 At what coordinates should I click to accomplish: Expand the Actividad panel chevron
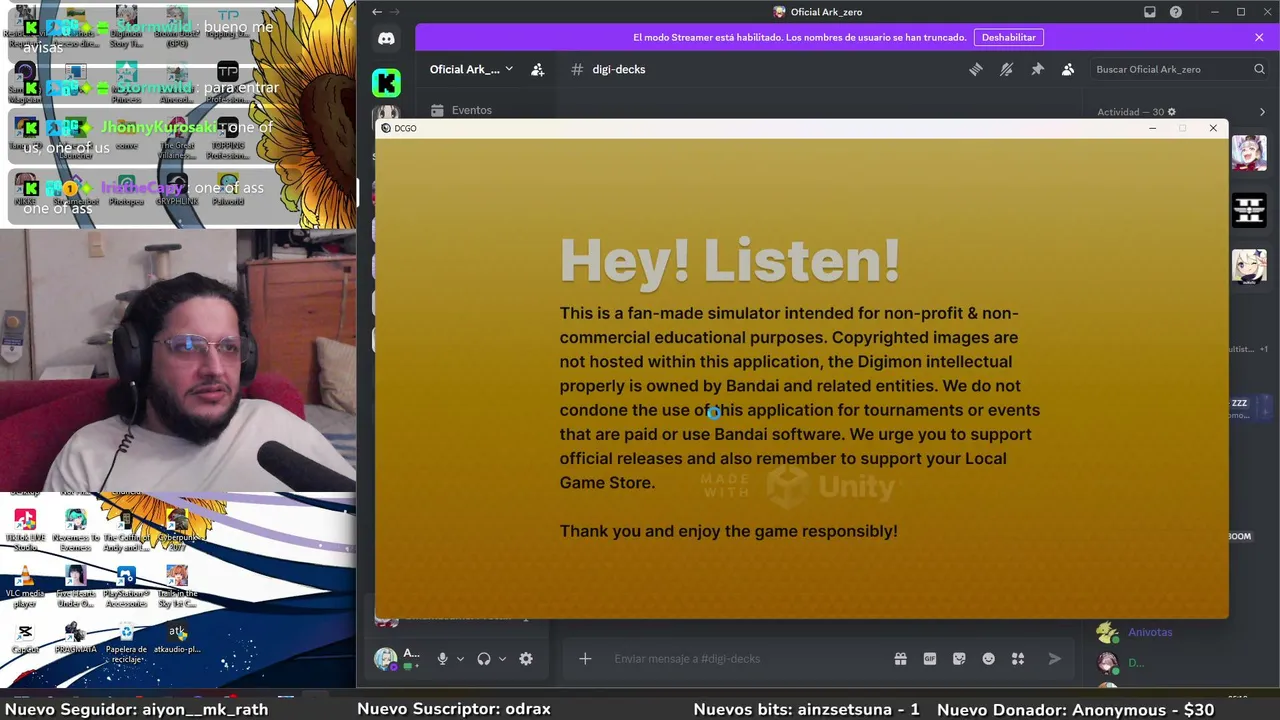click(x=1262, y=112)
